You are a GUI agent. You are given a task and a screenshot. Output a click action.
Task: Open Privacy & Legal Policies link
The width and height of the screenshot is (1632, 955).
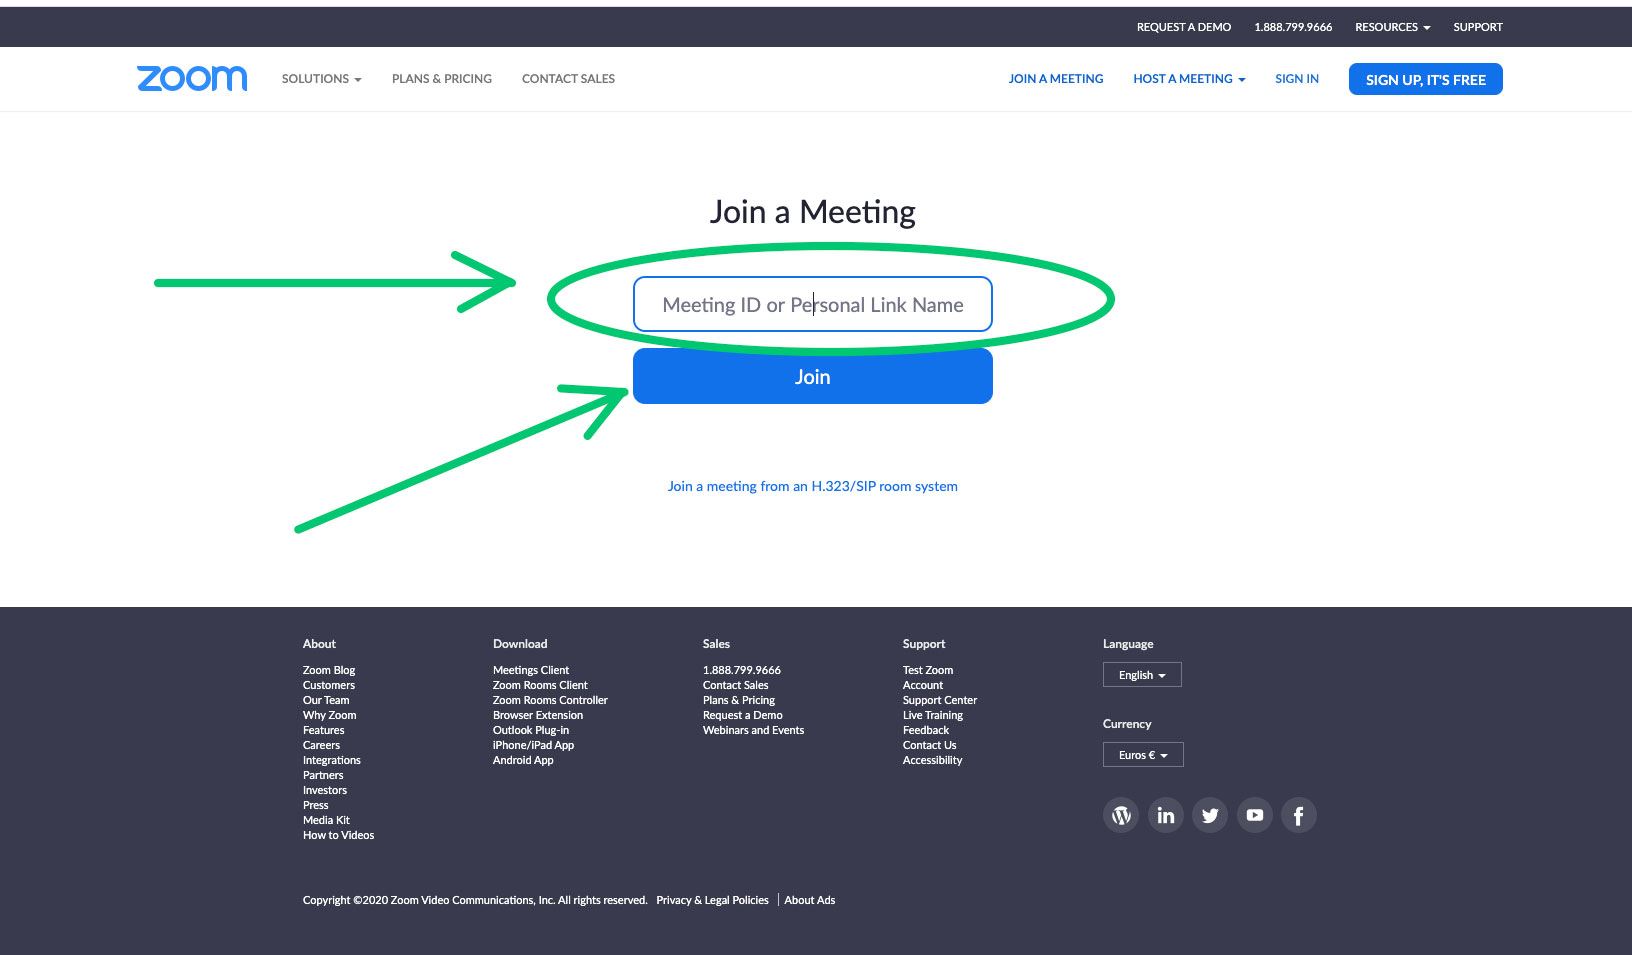click(x=713, y=900)
